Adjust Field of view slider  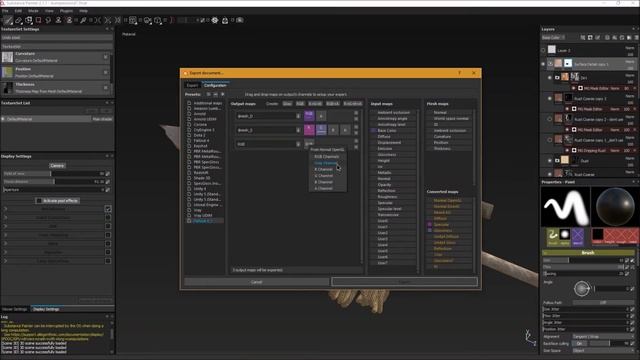[x=53, y=173]
